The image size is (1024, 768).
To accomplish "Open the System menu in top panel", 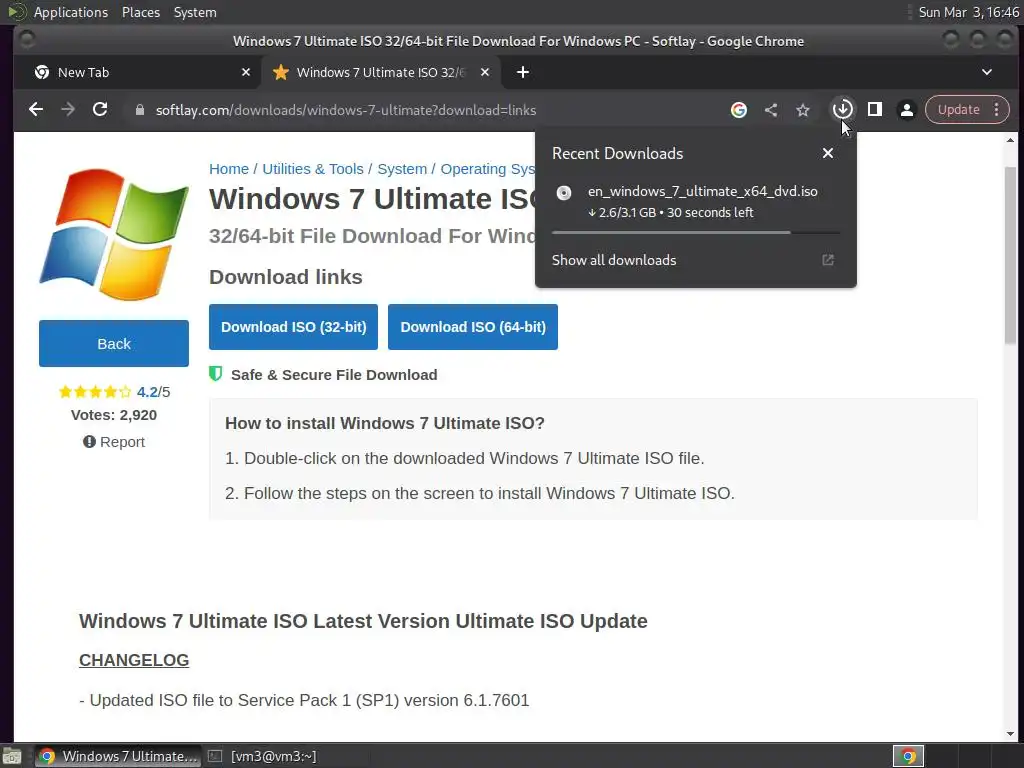I will click(x=195, y=12).
